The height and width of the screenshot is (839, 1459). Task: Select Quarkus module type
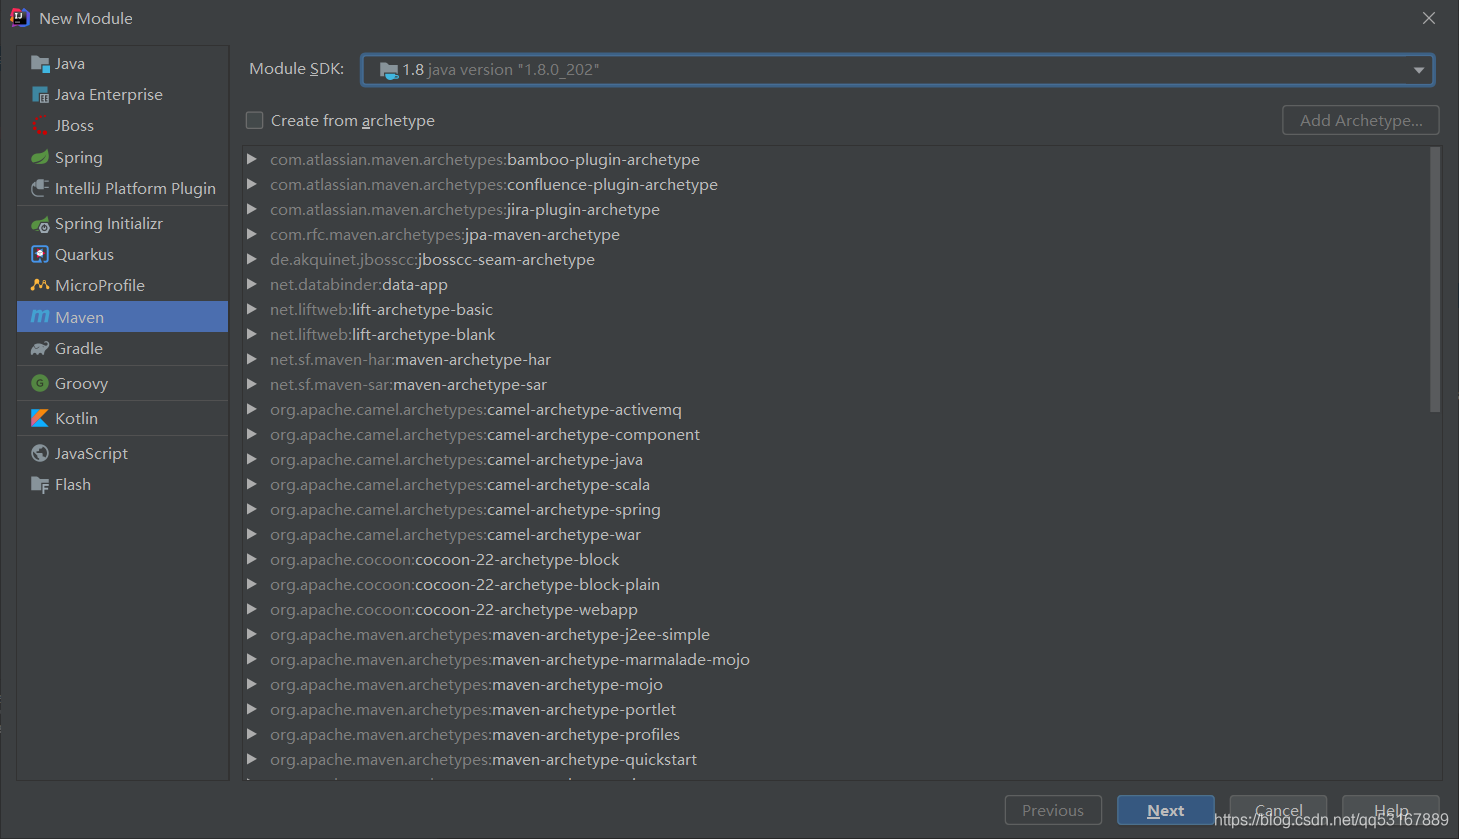tap(122, 255)
